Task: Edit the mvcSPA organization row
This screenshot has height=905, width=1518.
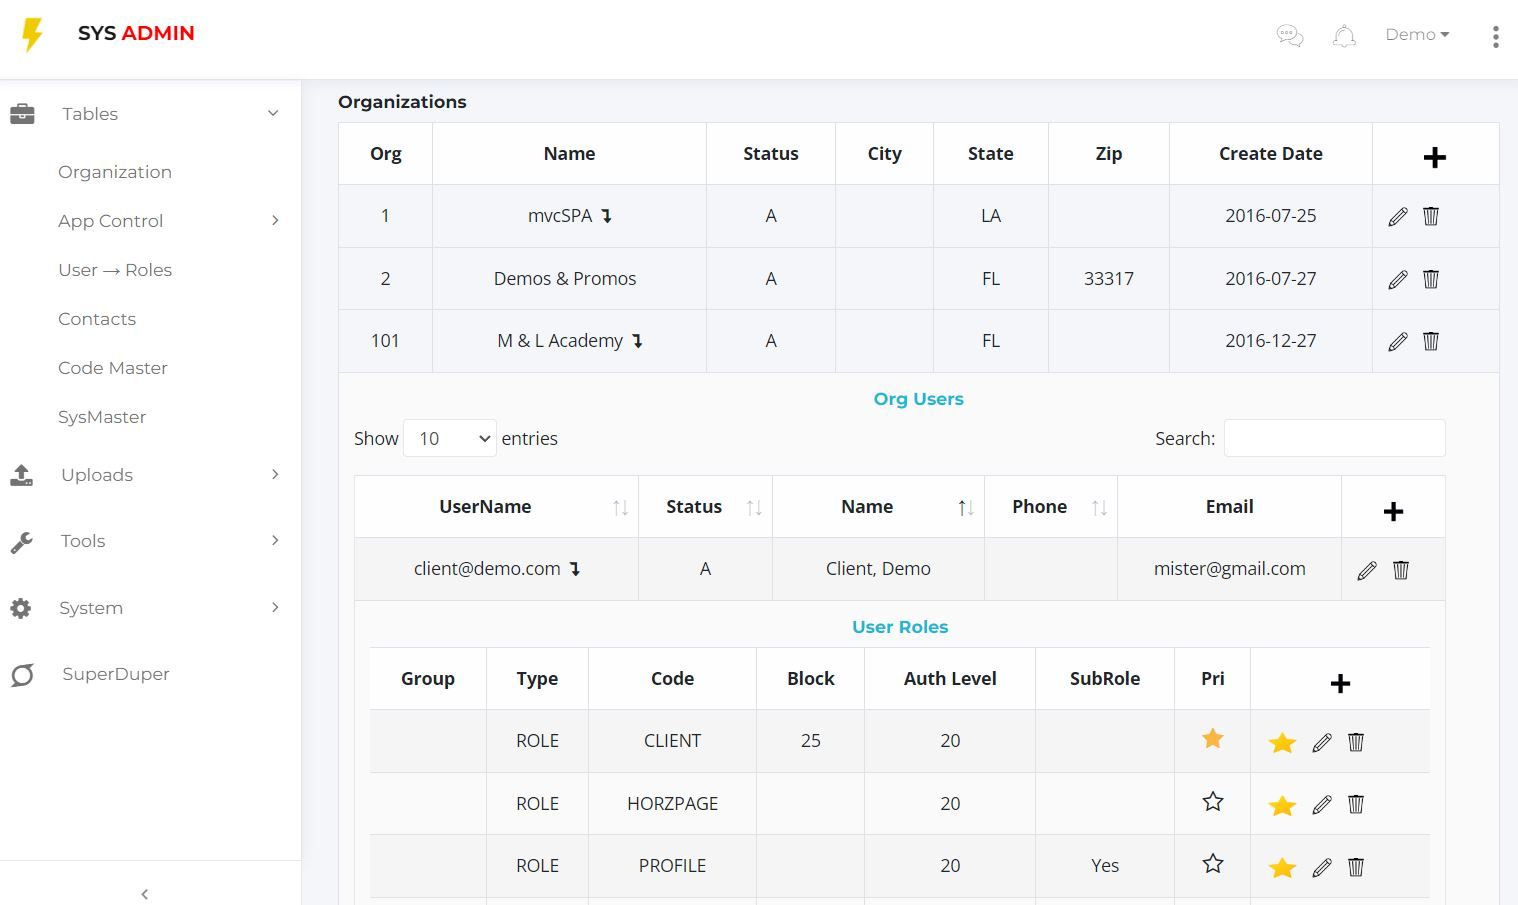Action: 1398,216
